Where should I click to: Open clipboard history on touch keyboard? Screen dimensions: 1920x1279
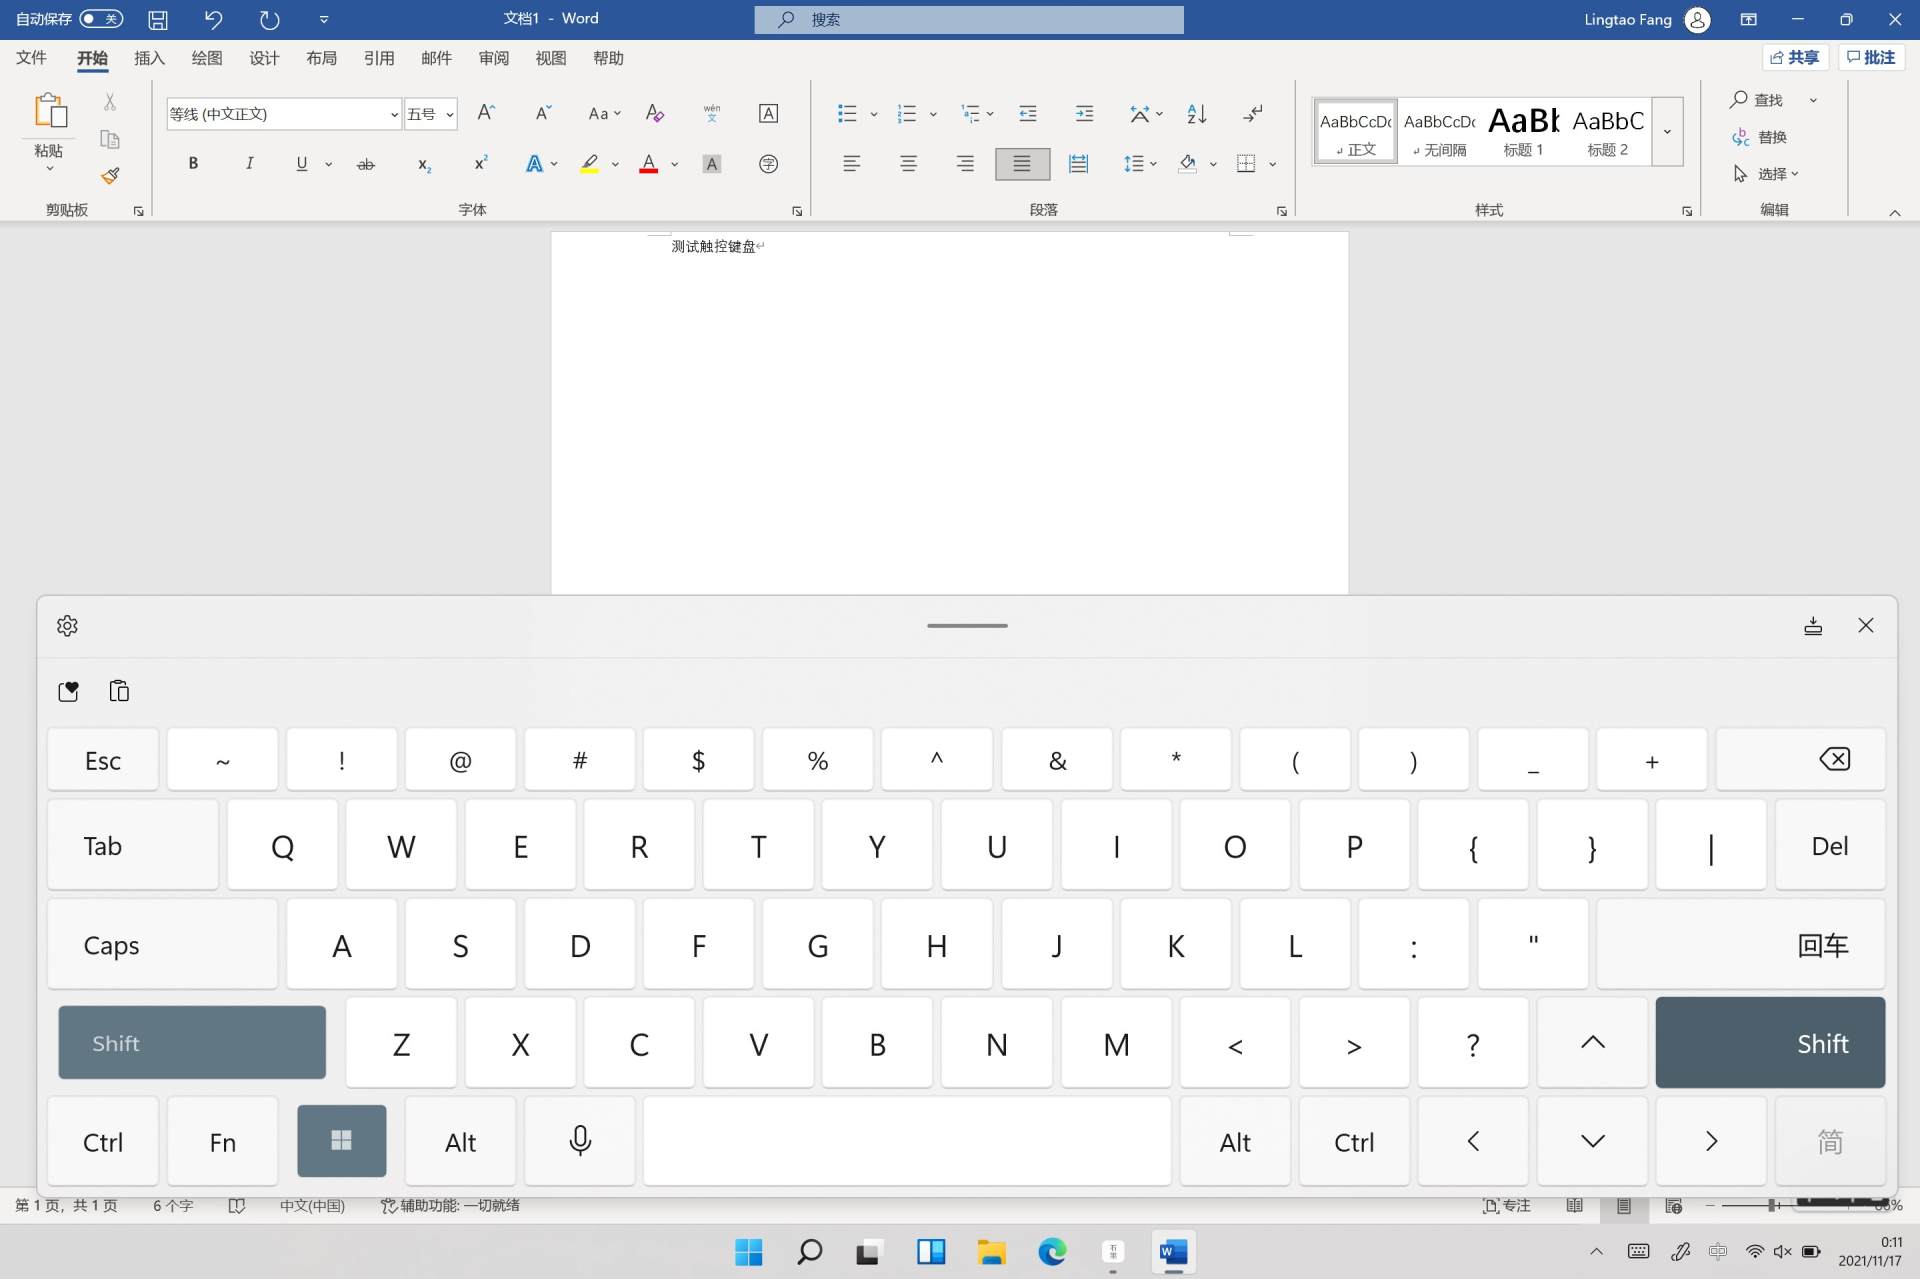tap(119, 691)
